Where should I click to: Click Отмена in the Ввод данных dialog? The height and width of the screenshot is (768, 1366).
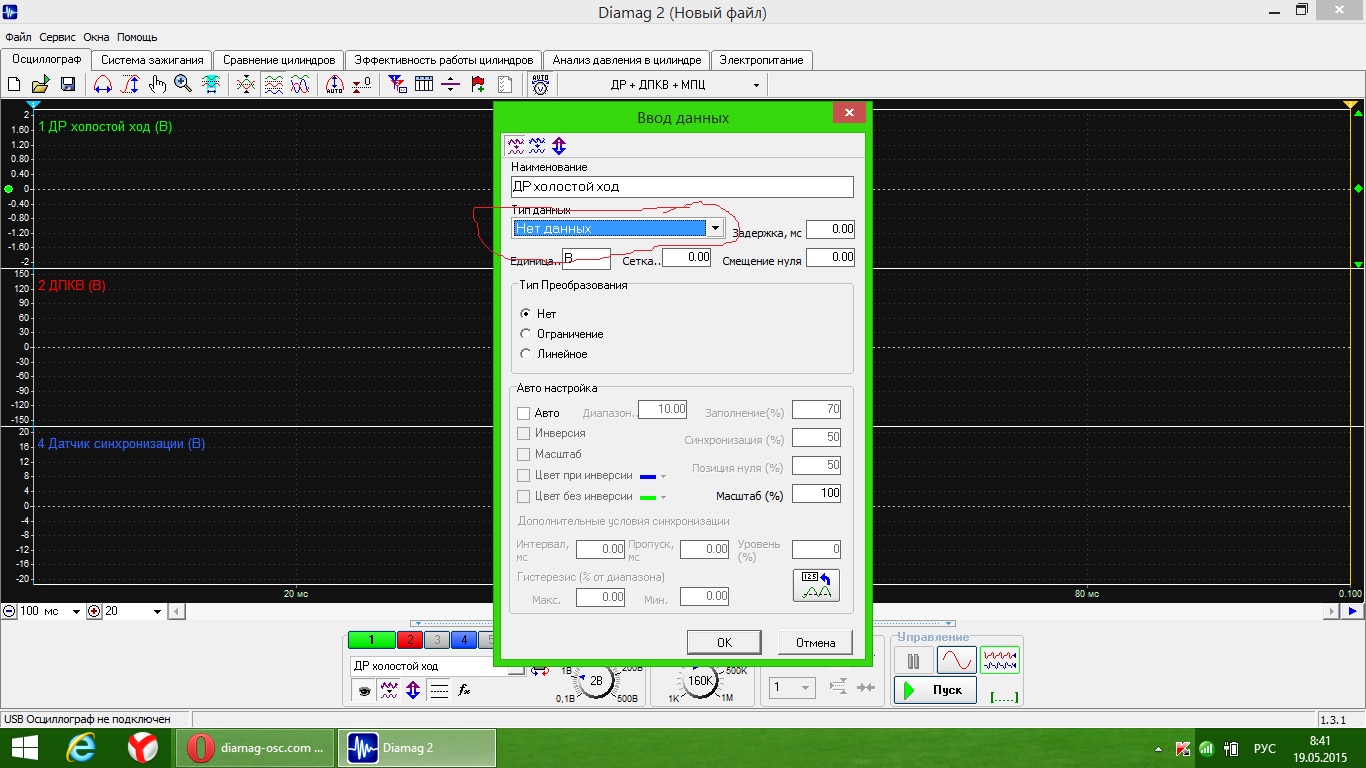click(815, 642)
